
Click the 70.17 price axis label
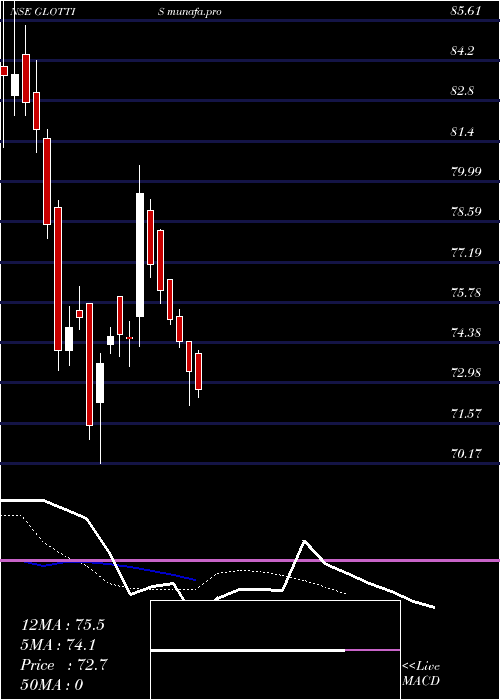point(466,454)
